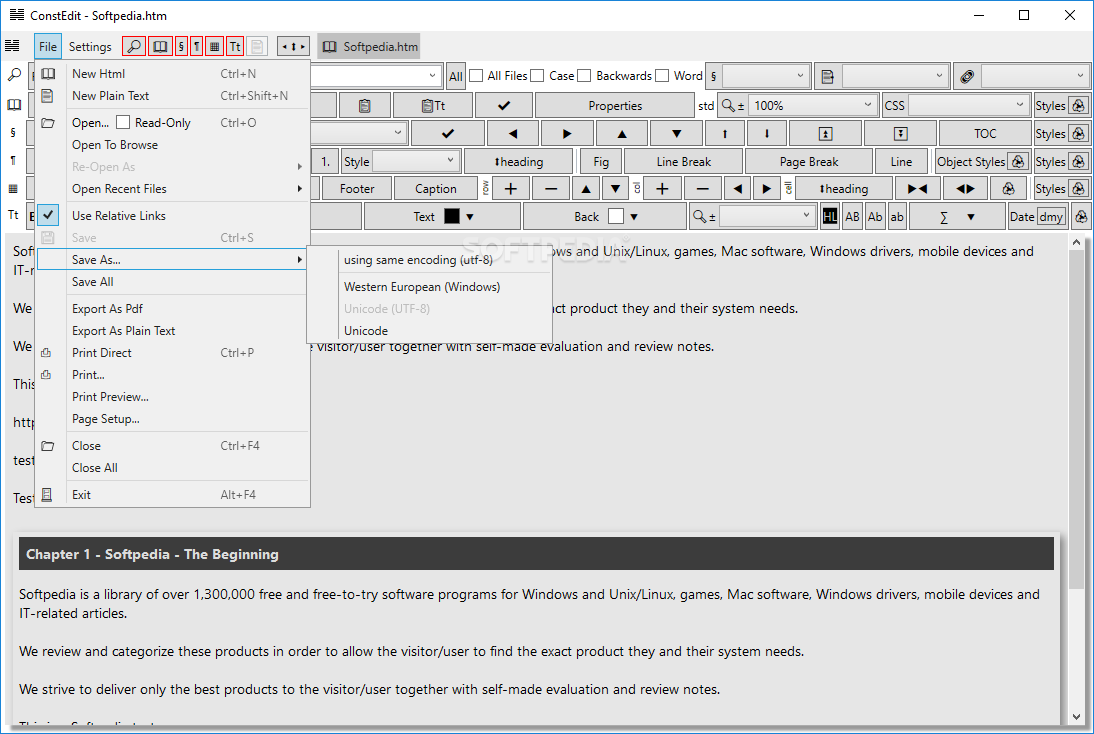Enable the Case checkbox

point(537,75)
